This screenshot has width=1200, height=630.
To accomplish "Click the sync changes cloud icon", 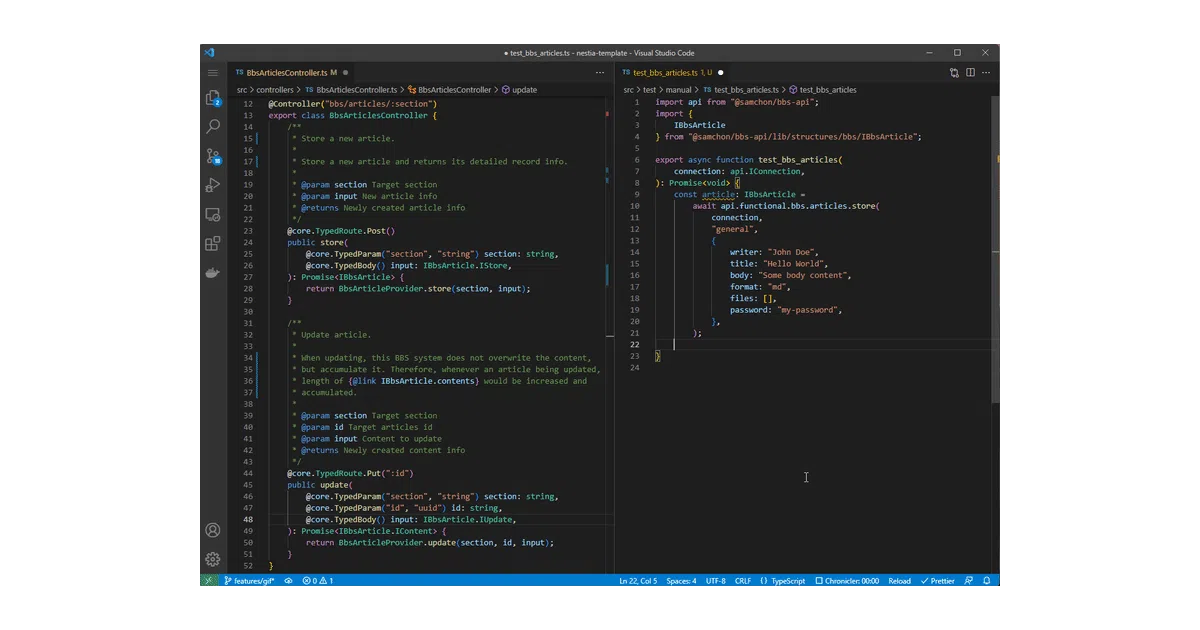I will tap(288, 580).
